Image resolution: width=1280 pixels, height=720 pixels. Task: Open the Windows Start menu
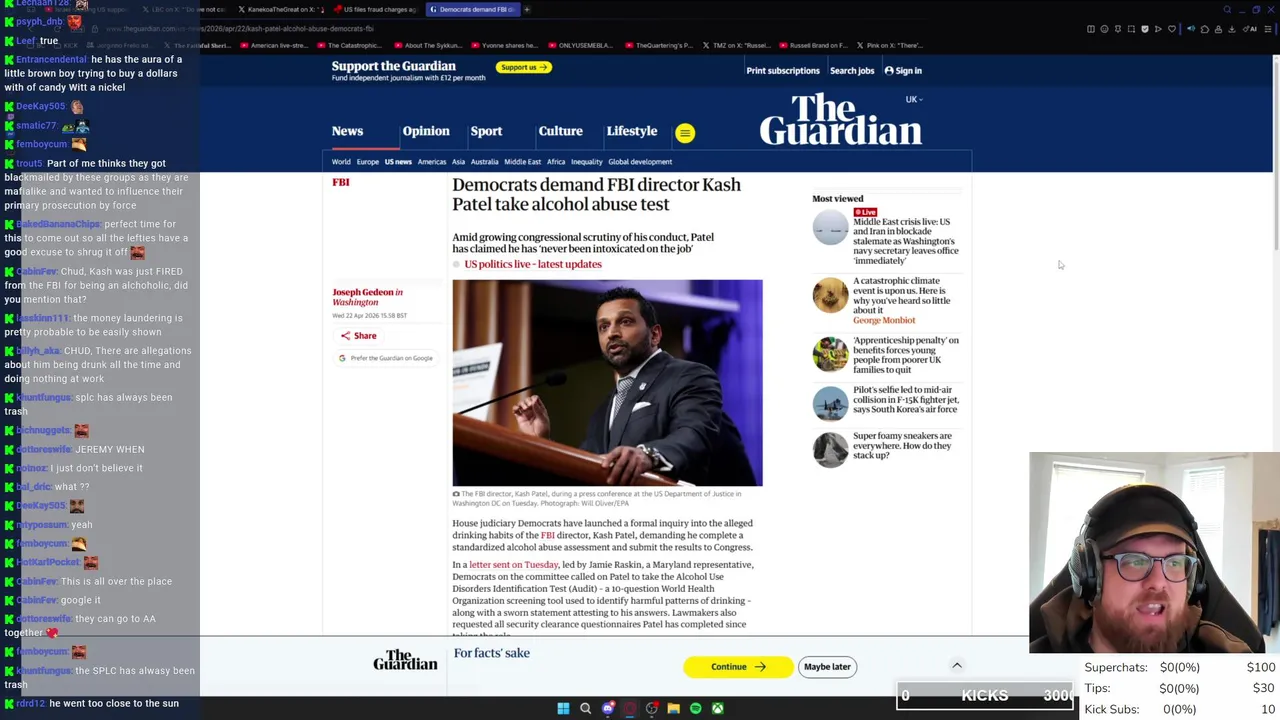point(563,709)
